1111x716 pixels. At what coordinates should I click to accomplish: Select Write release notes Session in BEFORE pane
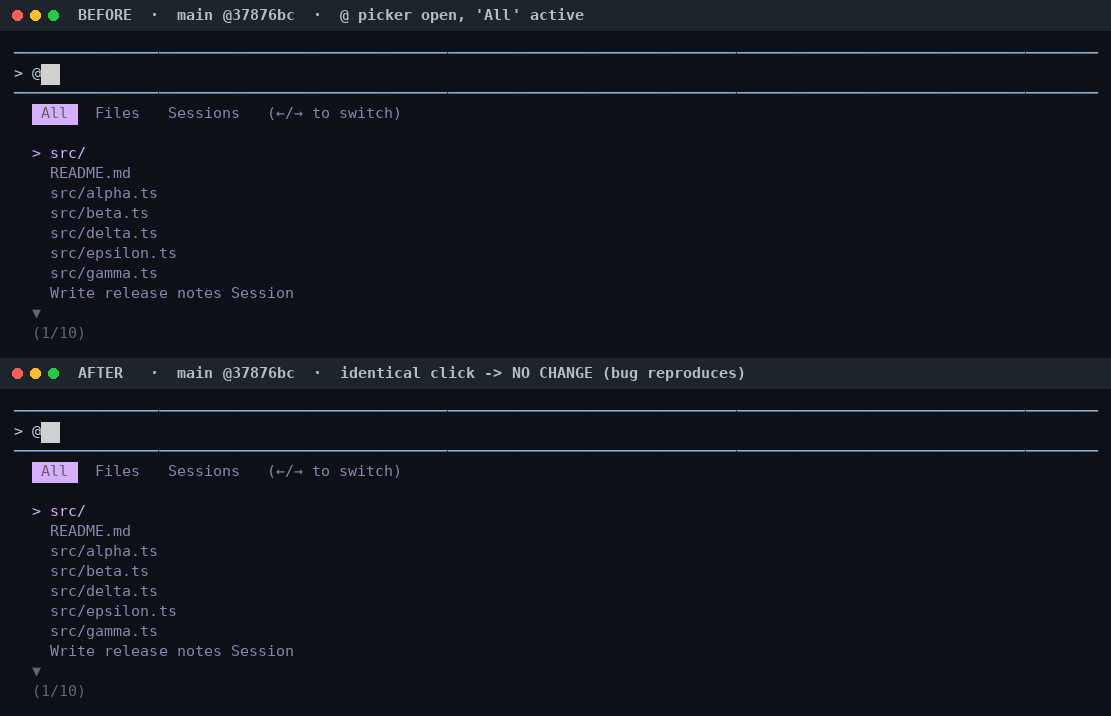[x=171, y=293]
